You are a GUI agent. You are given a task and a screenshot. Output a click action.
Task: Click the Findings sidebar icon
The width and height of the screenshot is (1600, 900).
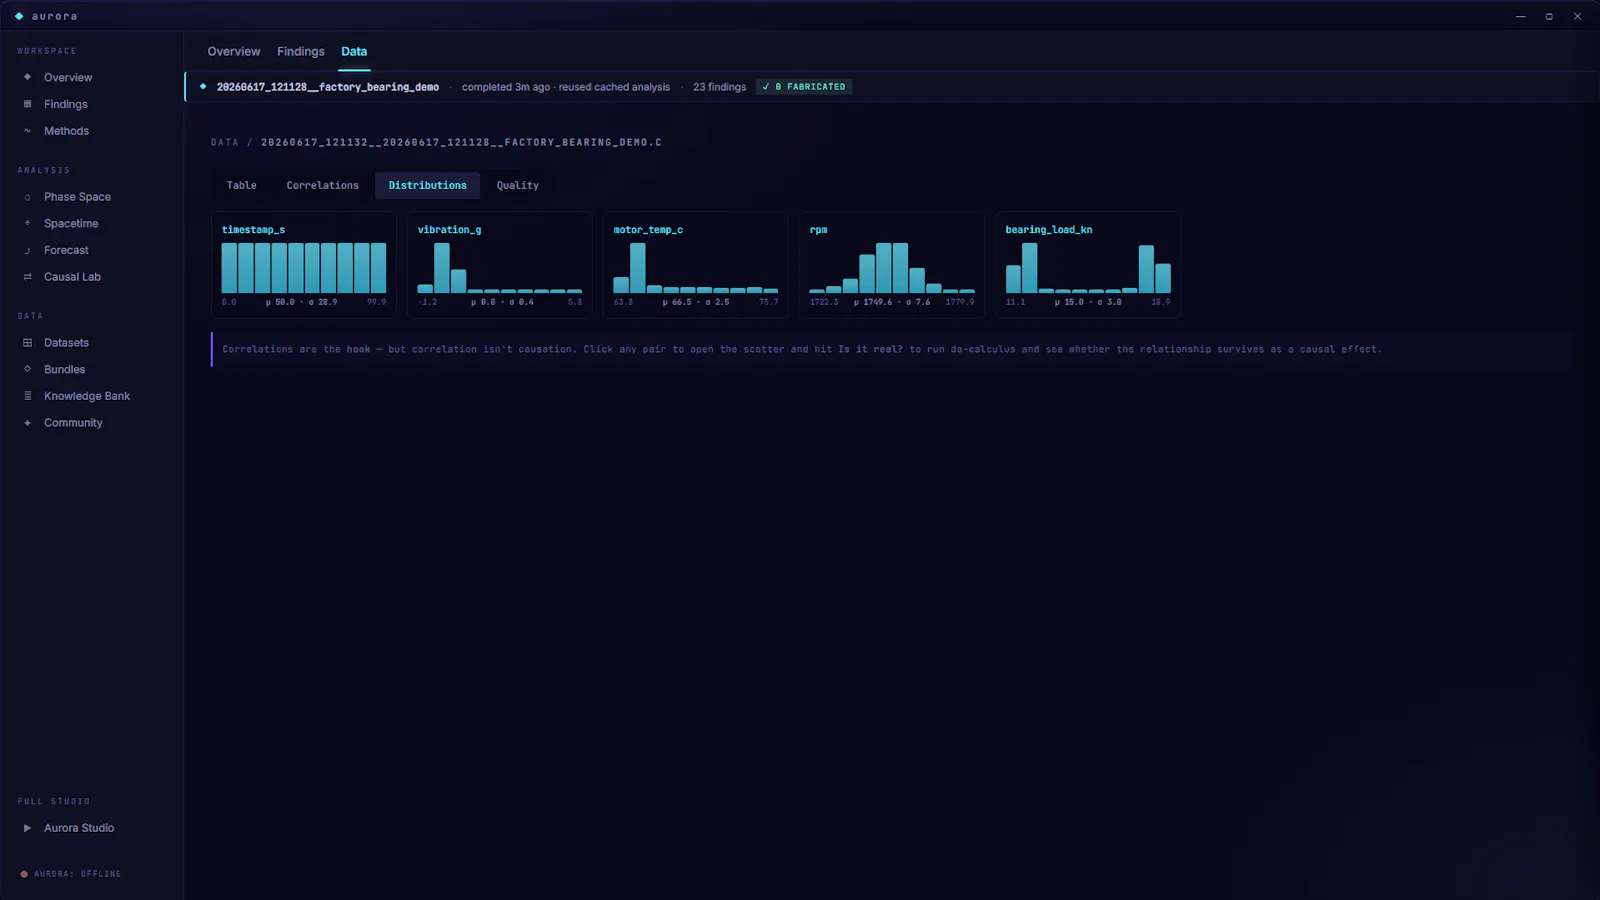point(27,104)
